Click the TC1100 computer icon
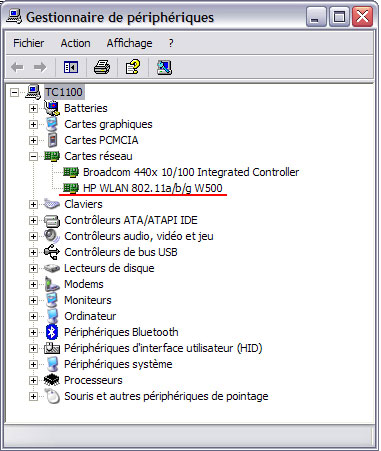 point(33,92)
